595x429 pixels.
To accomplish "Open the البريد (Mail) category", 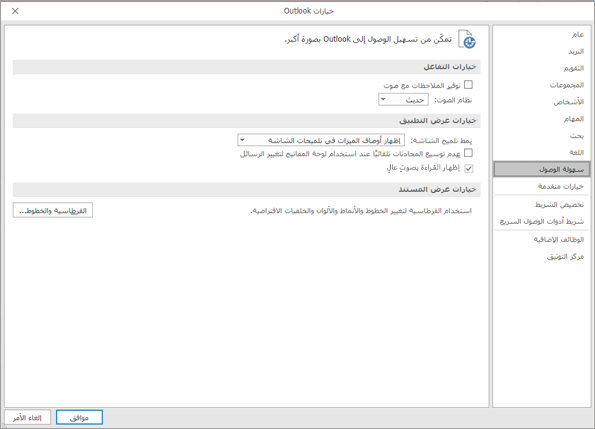I will 576,51.
